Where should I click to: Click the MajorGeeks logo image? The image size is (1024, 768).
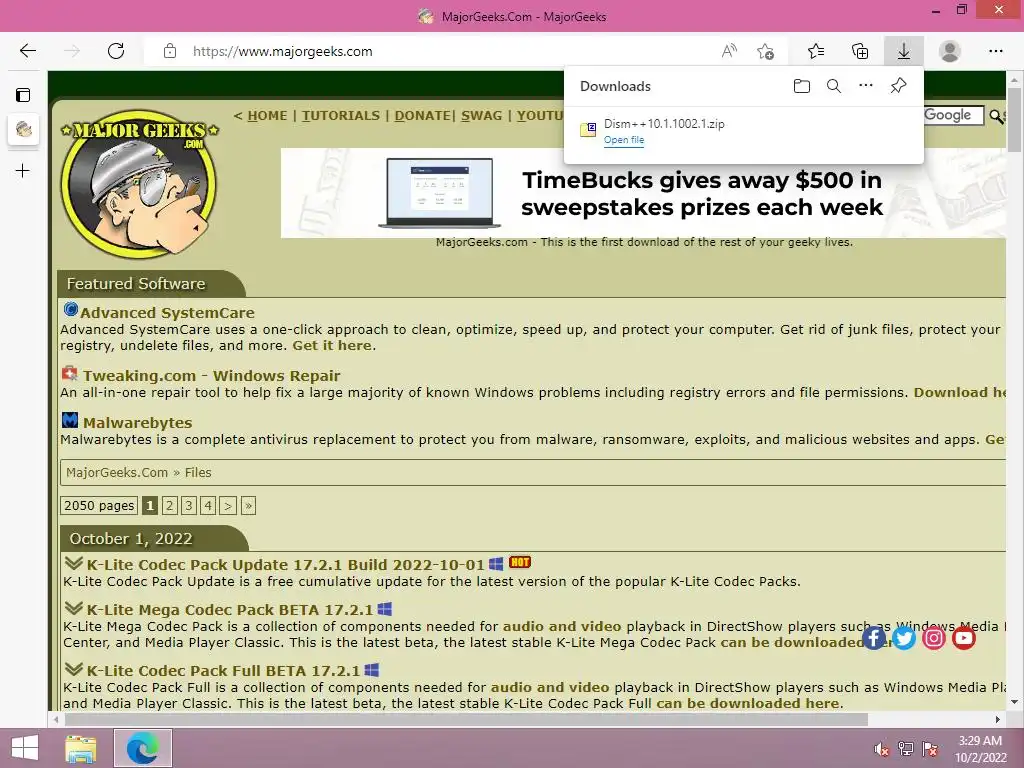click(139, 184)
